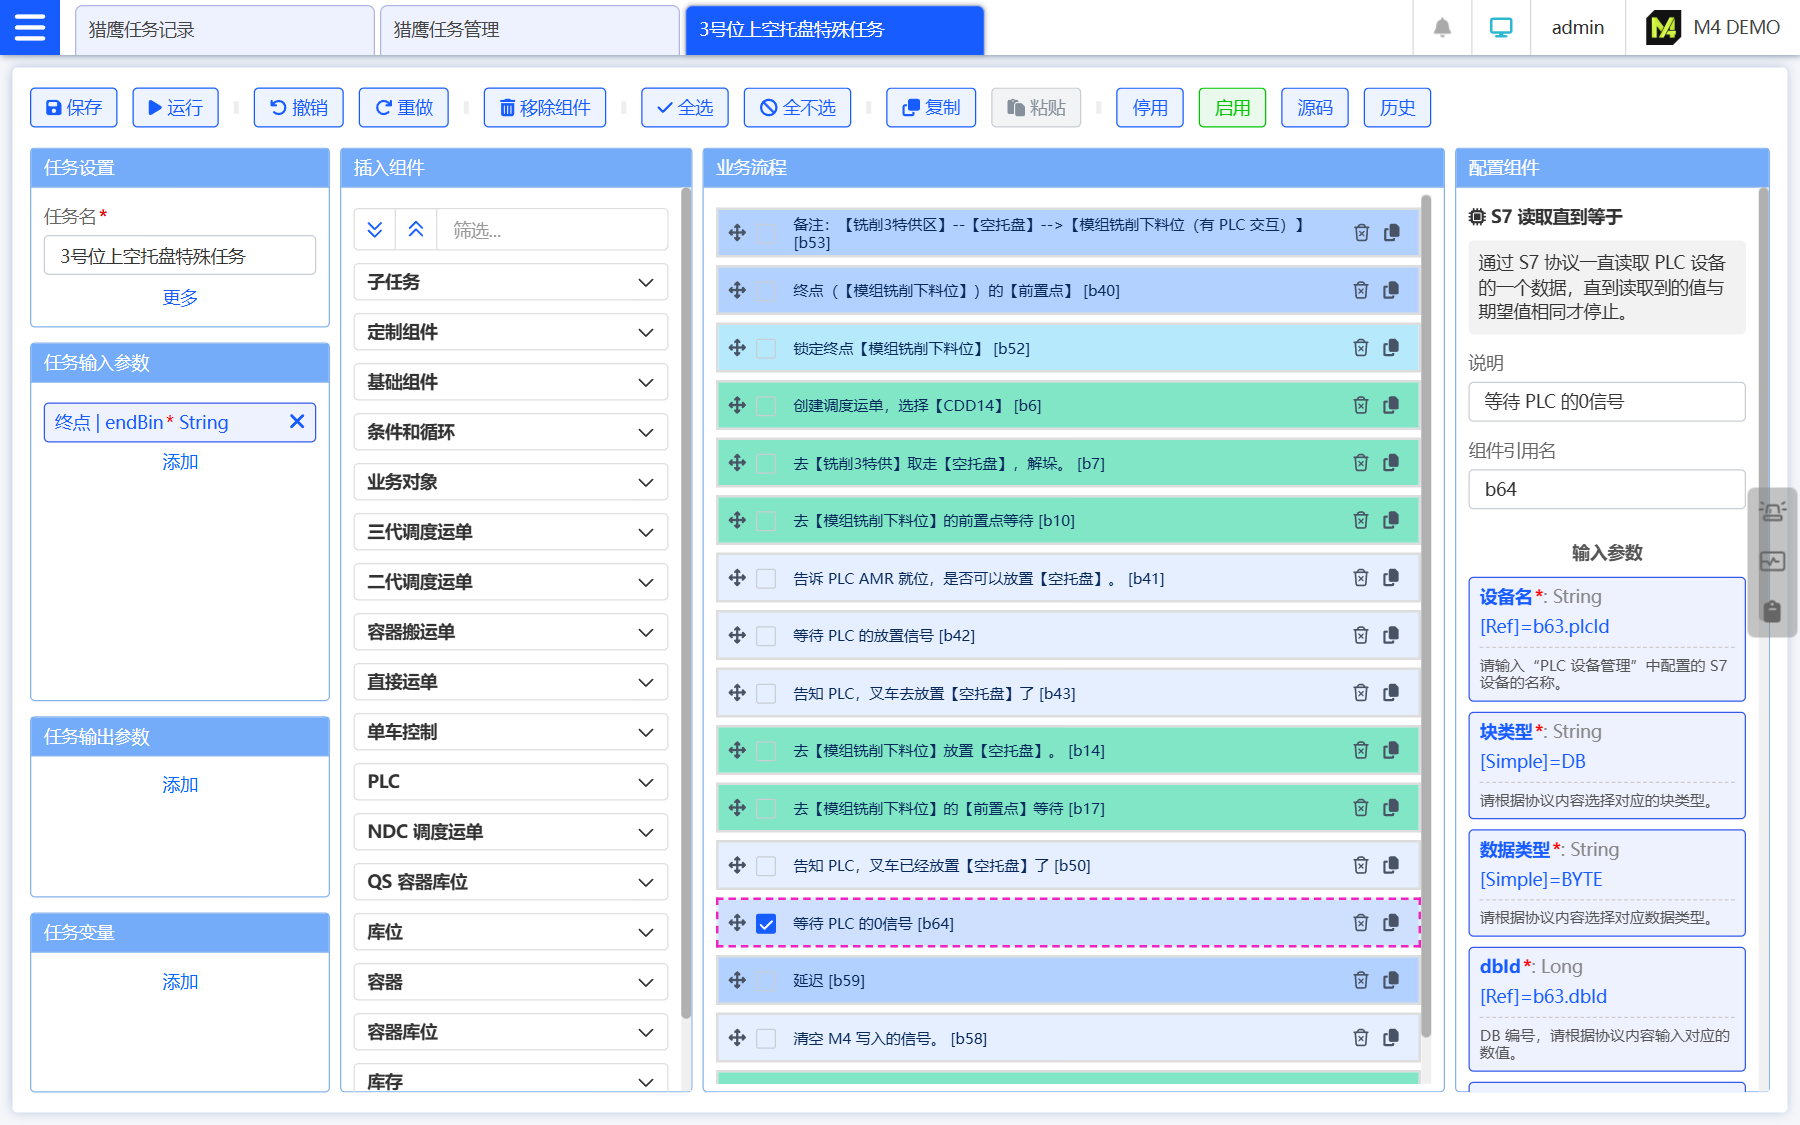Check the 告诉 PLC AMR 就位 [b41] checkbox
The height and width of the screenshot is (1125, 1800).
click(766, 578)
